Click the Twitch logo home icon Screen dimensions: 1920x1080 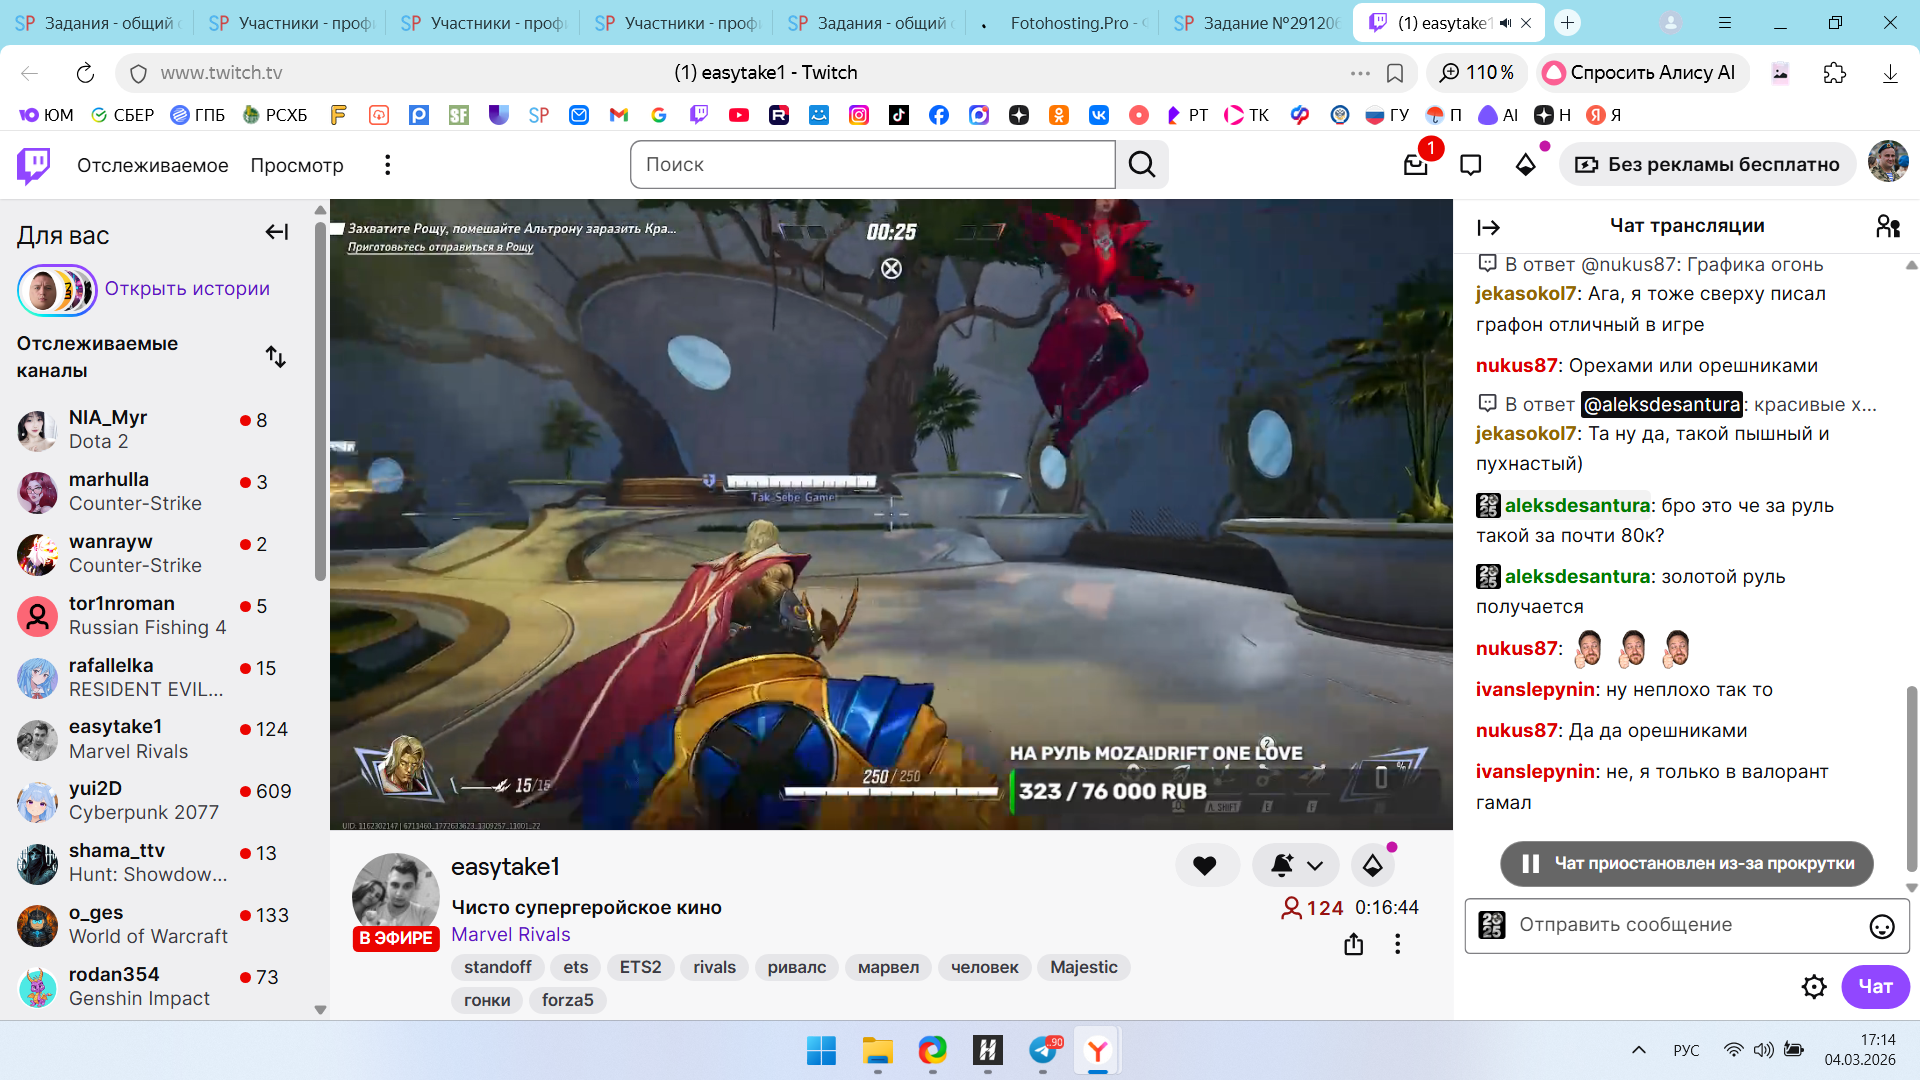[34, 165]
